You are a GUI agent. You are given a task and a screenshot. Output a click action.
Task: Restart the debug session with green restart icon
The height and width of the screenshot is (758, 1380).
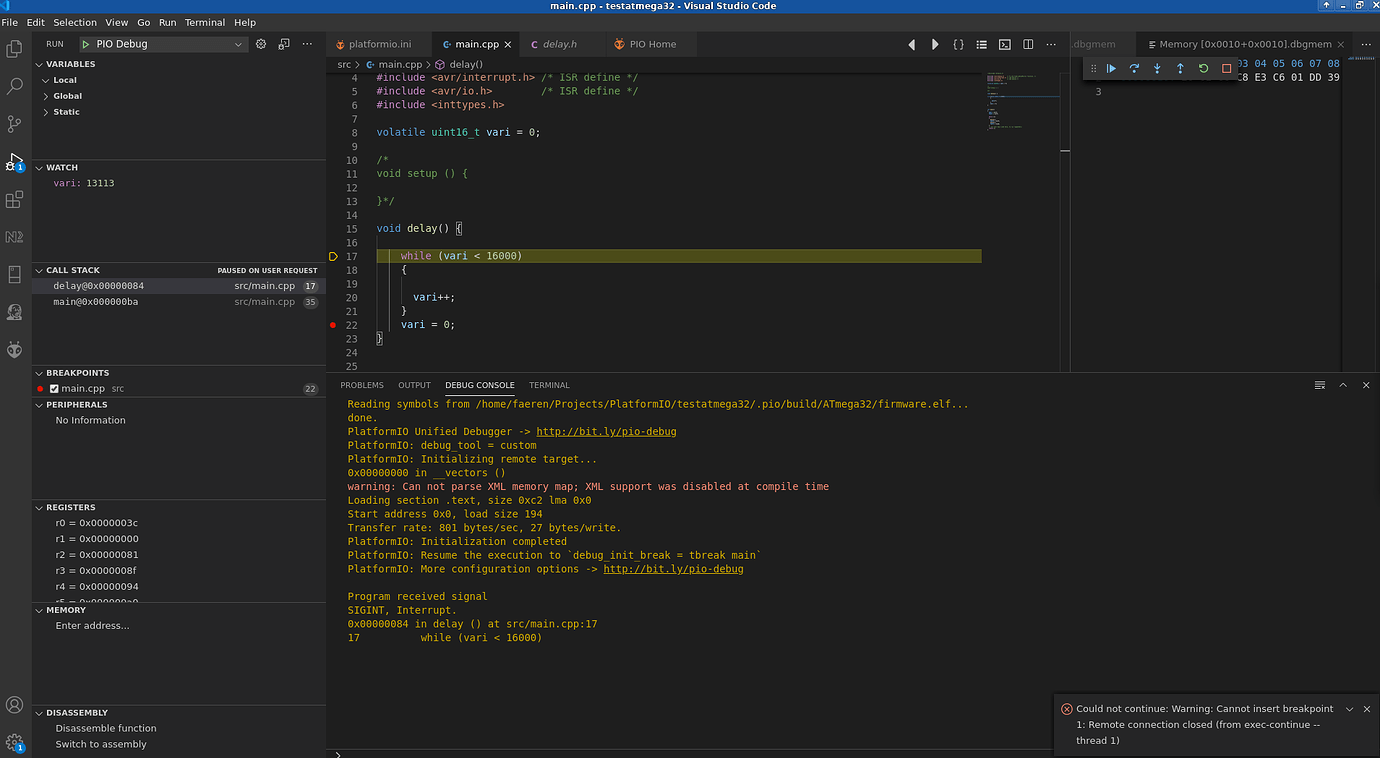(x=1203, y=68)
